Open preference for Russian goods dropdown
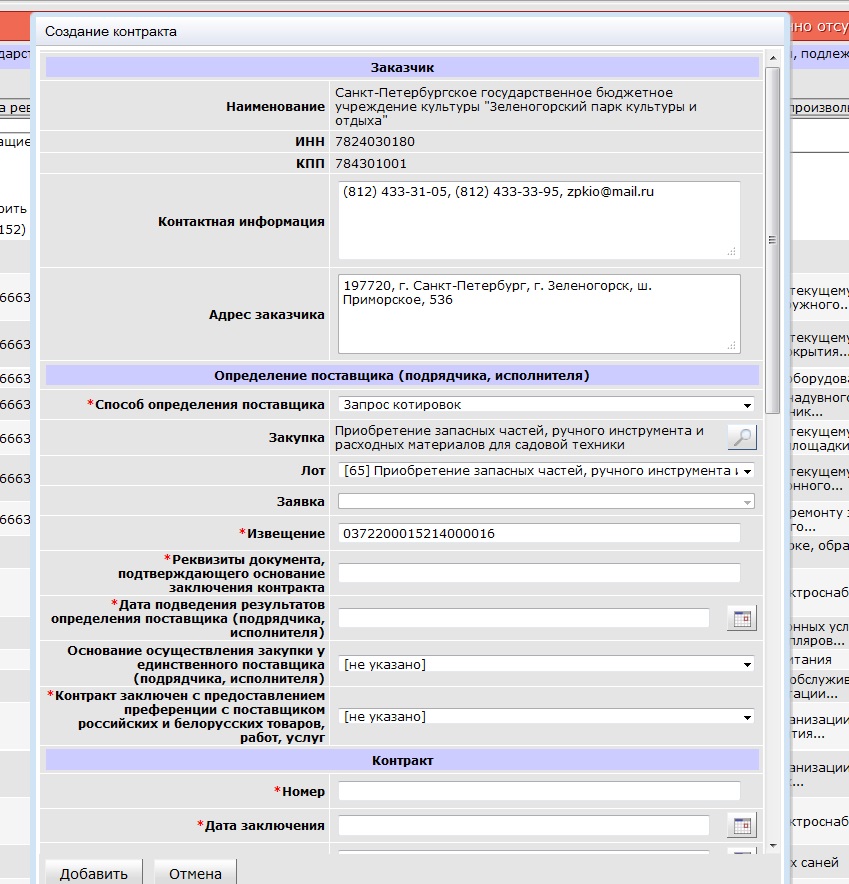The width and height of the screenshot is (849, 884). (x=546, y=717)
